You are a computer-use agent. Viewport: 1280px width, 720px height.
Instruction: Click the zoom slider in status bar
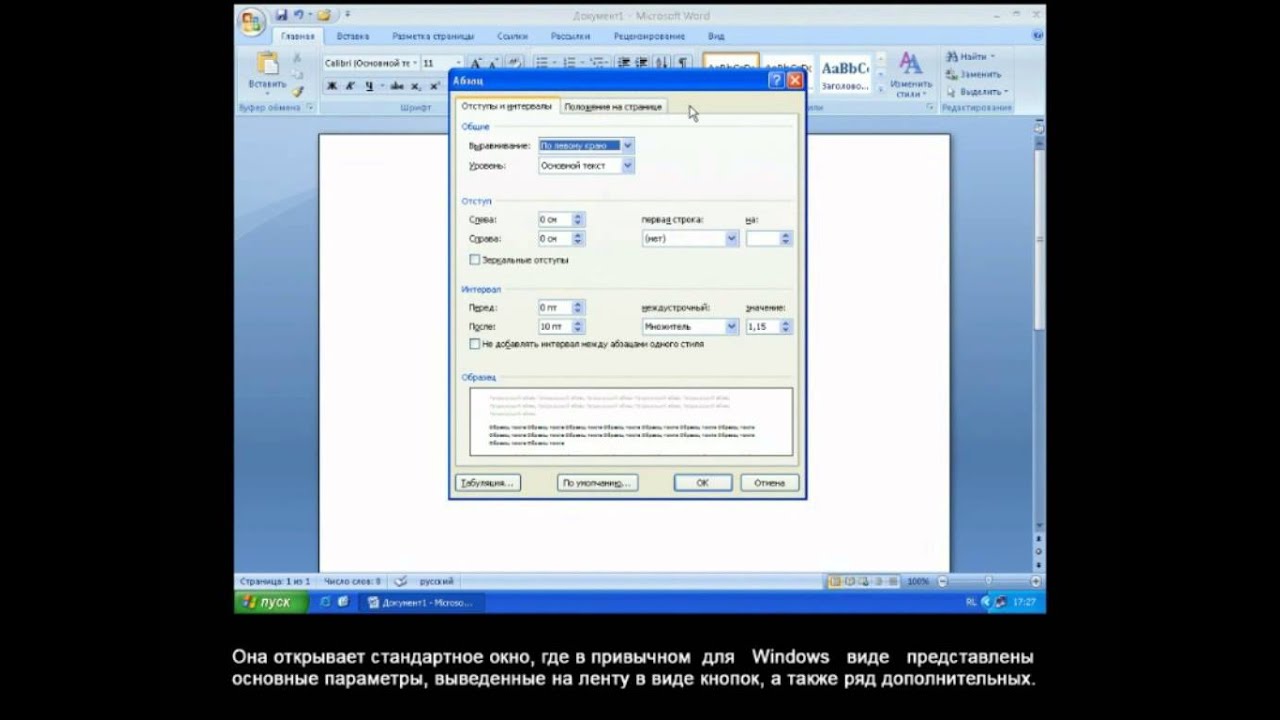pyautogui.click(x=988, y=581)
